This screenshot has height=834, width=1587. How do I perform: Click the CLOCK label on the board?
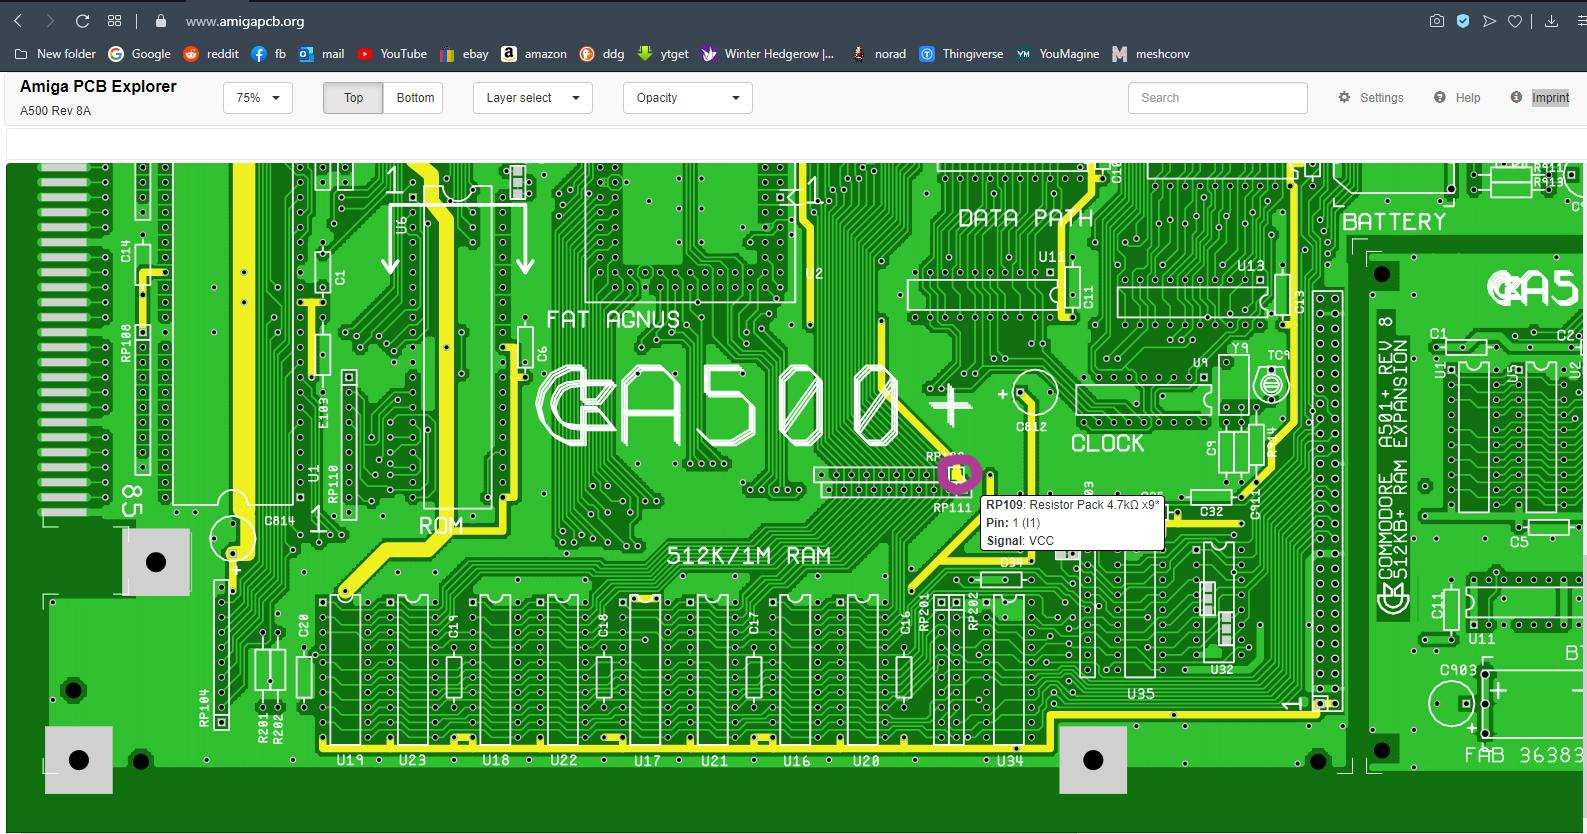[x=1107, y=444]
